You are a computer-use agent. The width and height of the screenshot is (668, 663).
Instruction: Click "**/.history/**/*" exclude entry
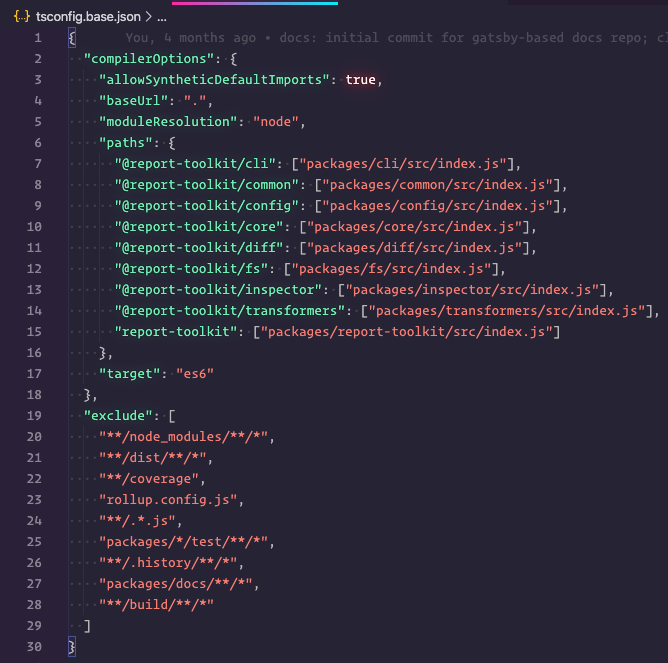[168, 562]
